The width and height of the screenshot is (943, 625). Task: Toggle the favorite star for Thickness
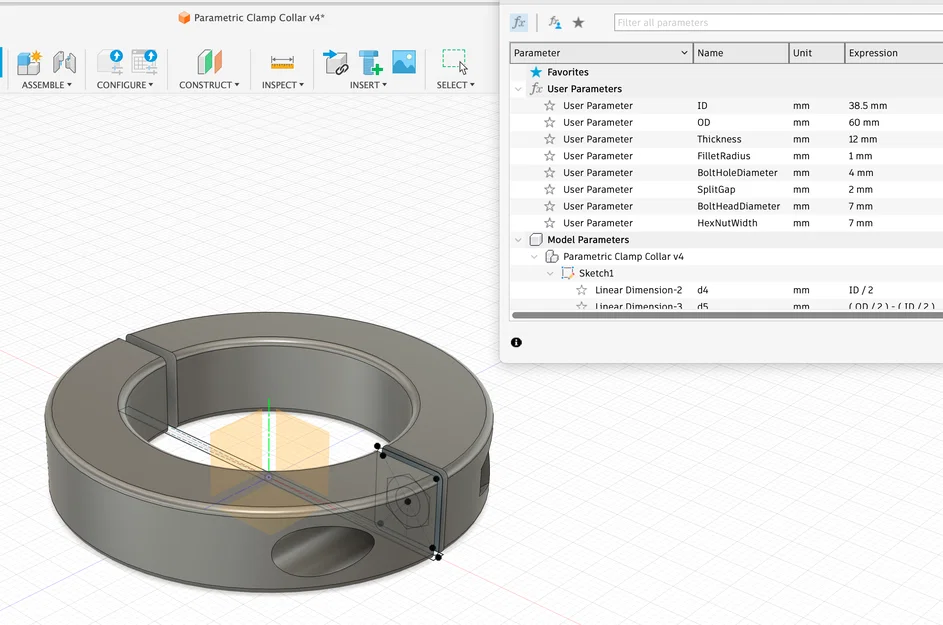pos(548,139)
